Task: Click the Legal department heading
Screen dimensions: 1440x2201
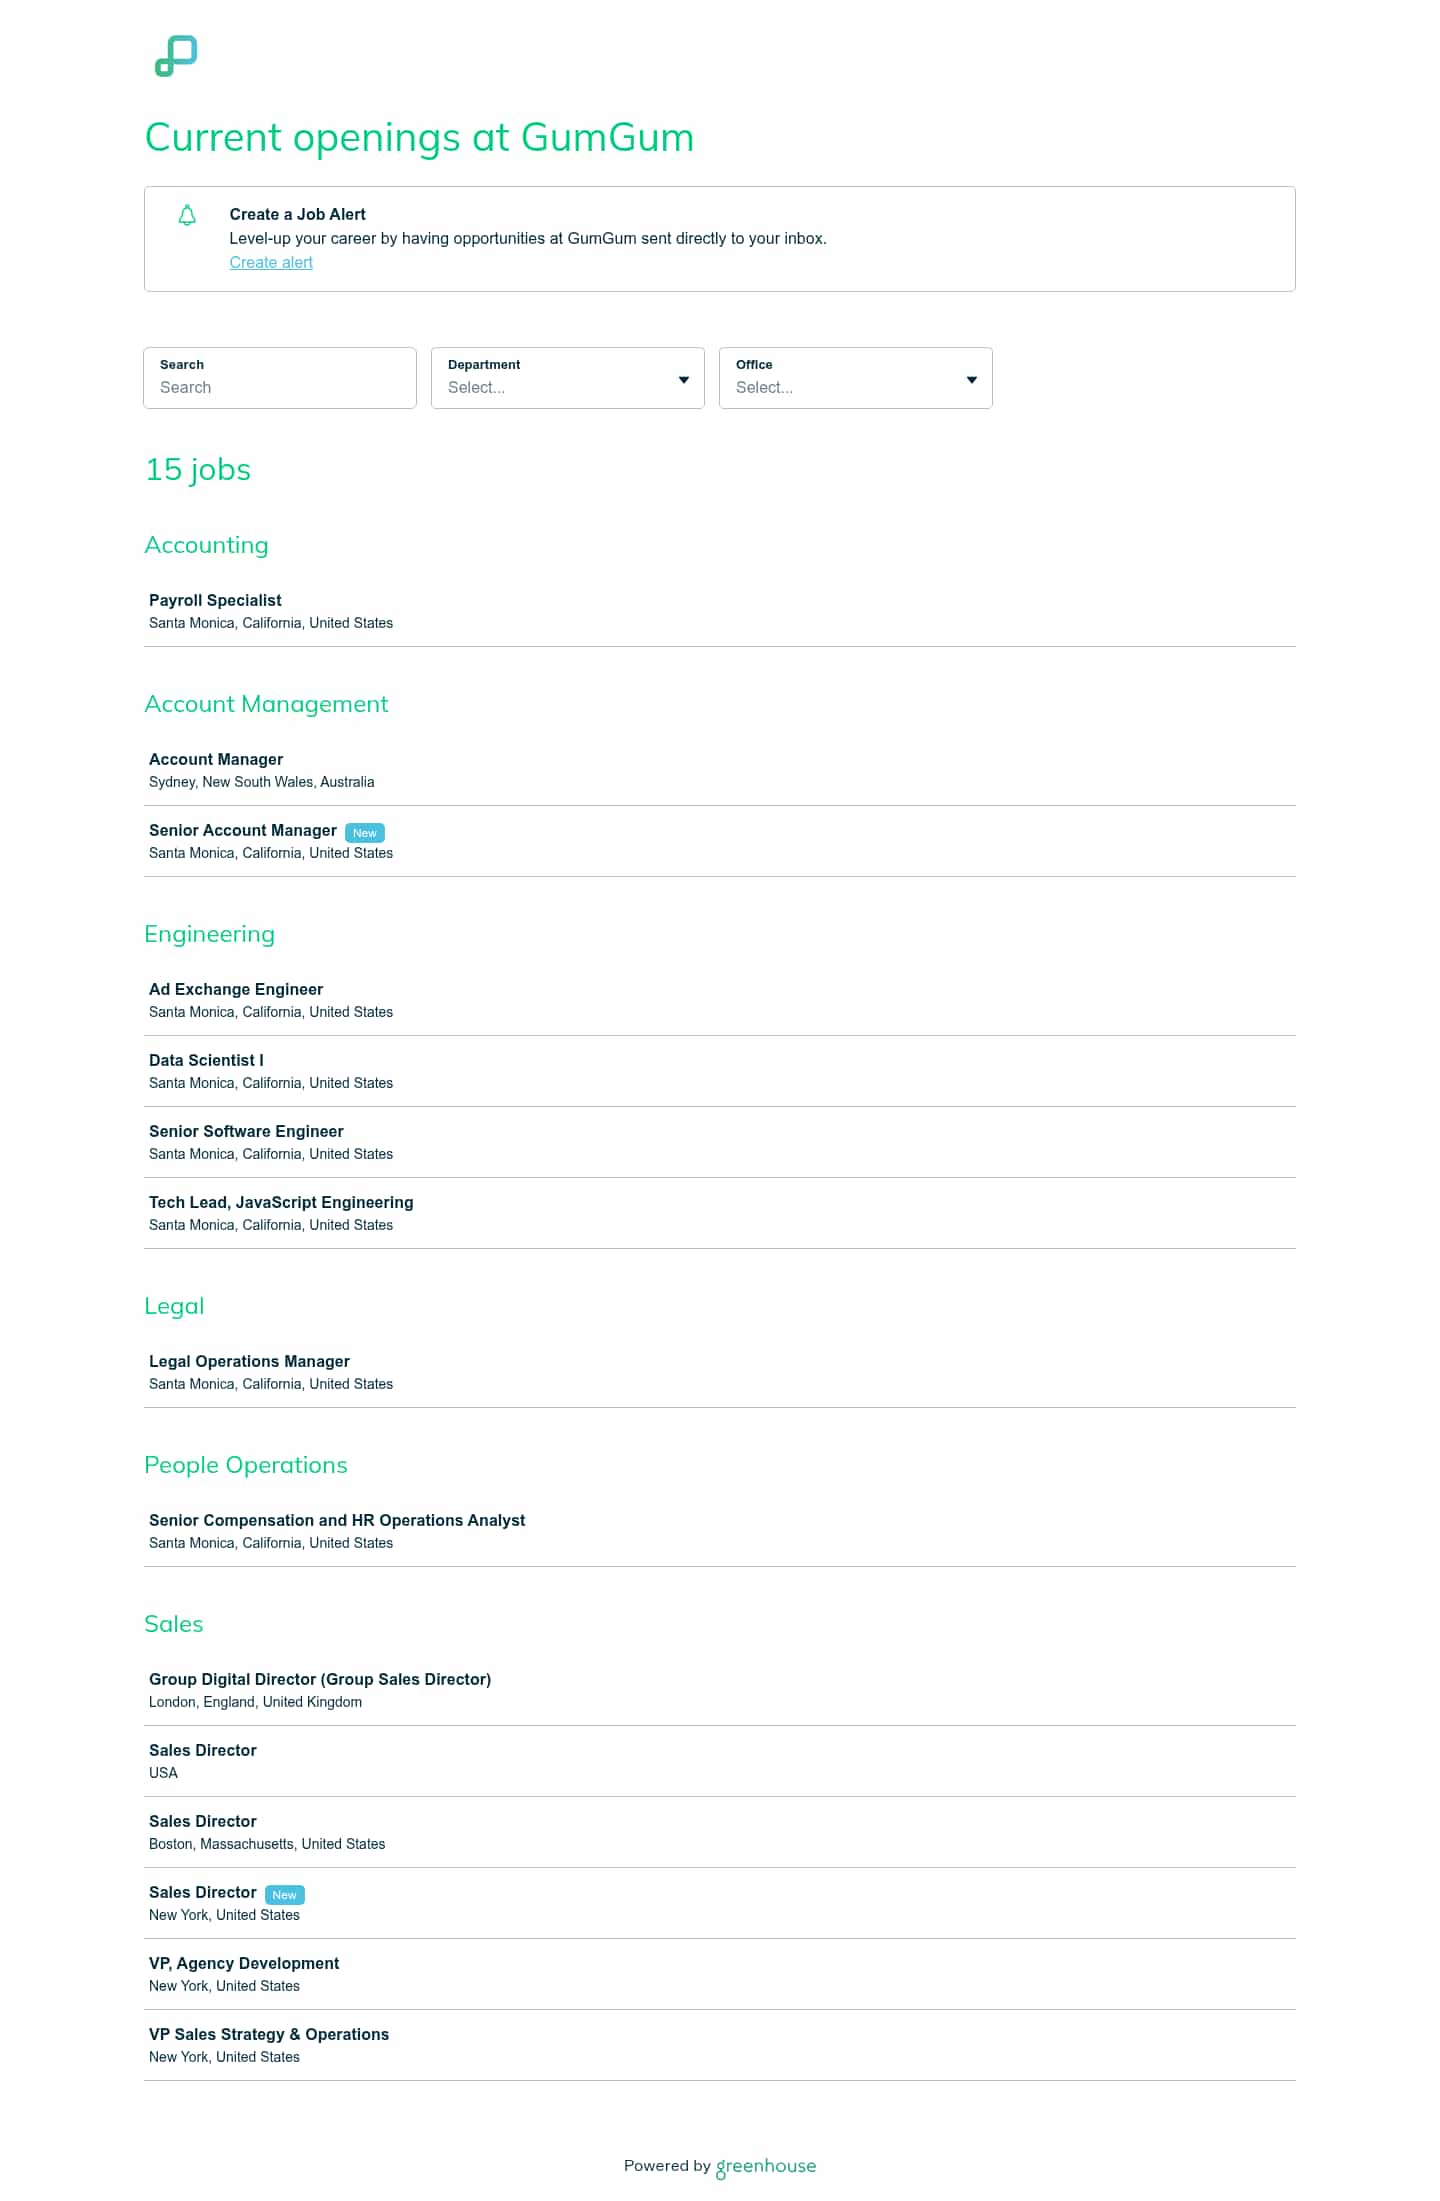Action: tap(174, 1306)
